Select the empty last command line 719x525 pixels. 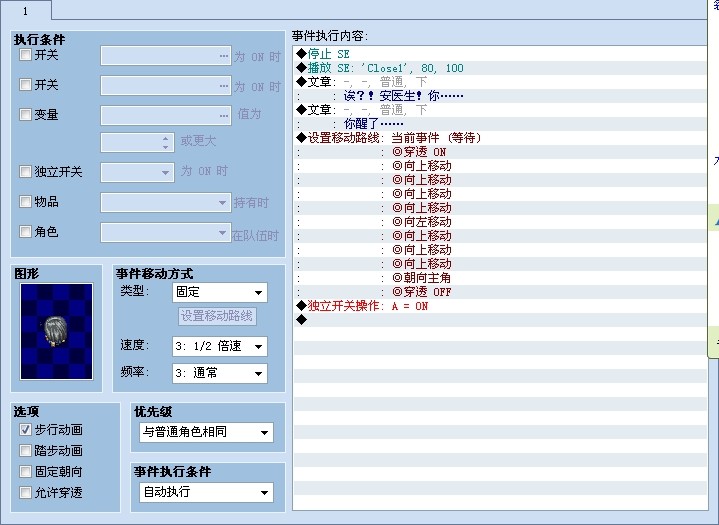pos(500,320)
